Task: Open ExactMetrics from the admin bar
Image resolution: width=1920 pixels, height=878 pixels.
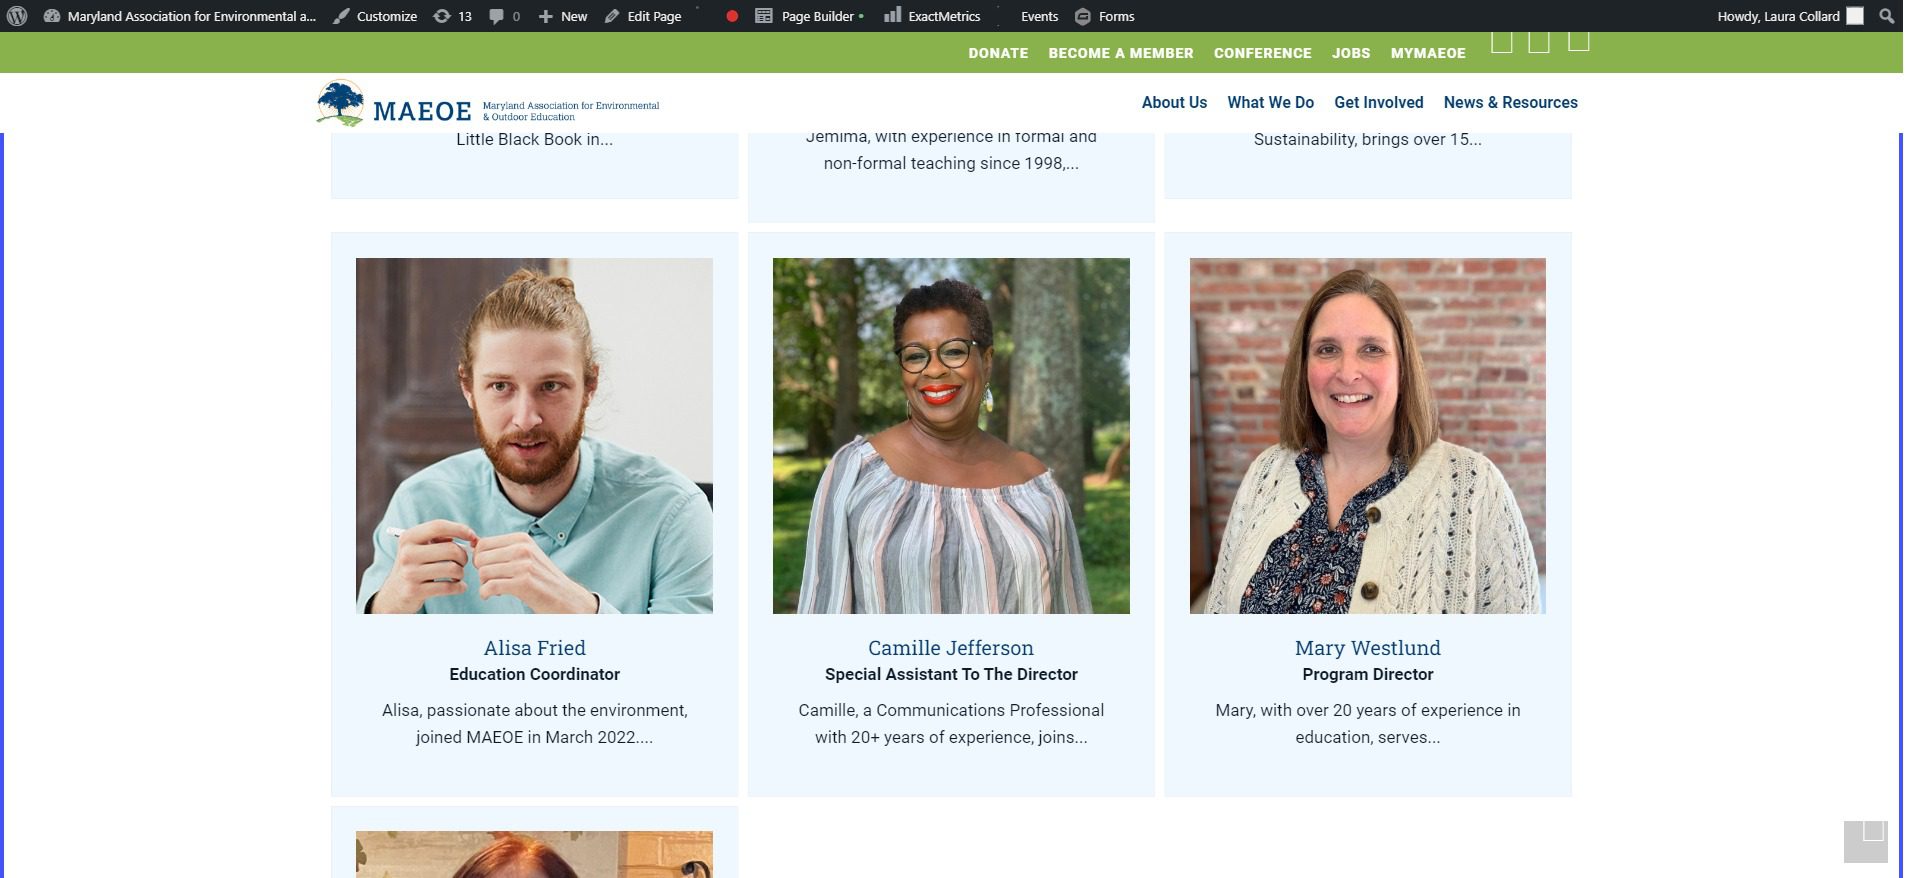Action: tap(932, 16)
